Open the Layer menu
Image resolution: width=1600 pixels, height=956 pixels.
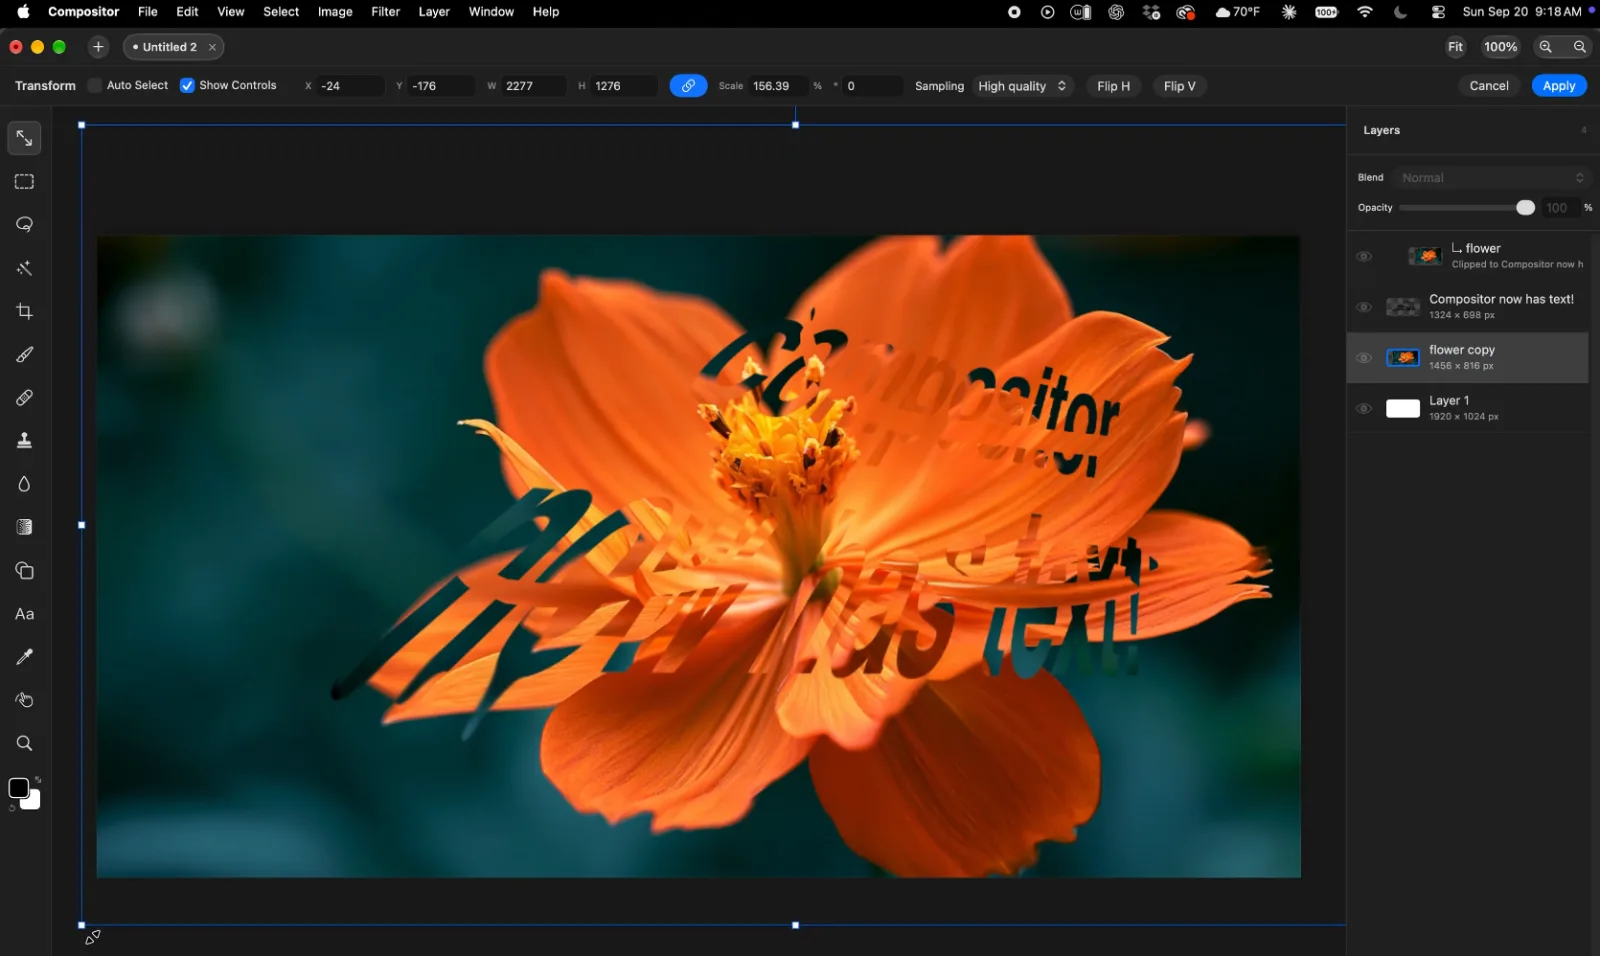(x=434, y=12)
